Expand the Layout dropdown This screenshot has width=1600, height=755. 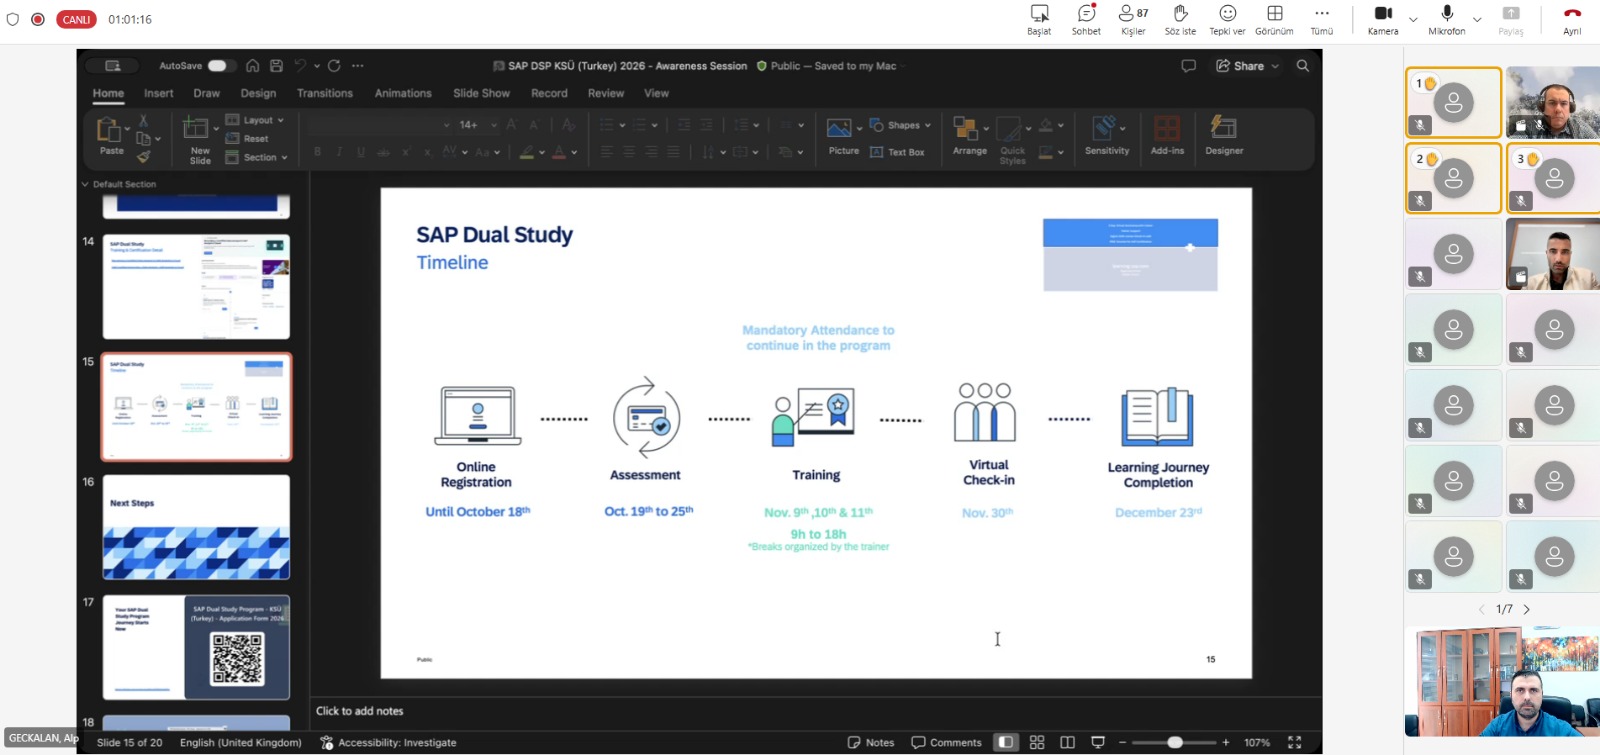click(x=255, y=120)
